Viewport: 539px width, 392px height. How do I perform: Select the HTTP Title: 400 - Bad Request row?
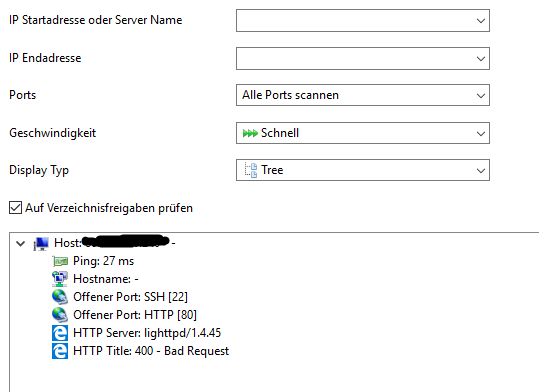(151, 351)
